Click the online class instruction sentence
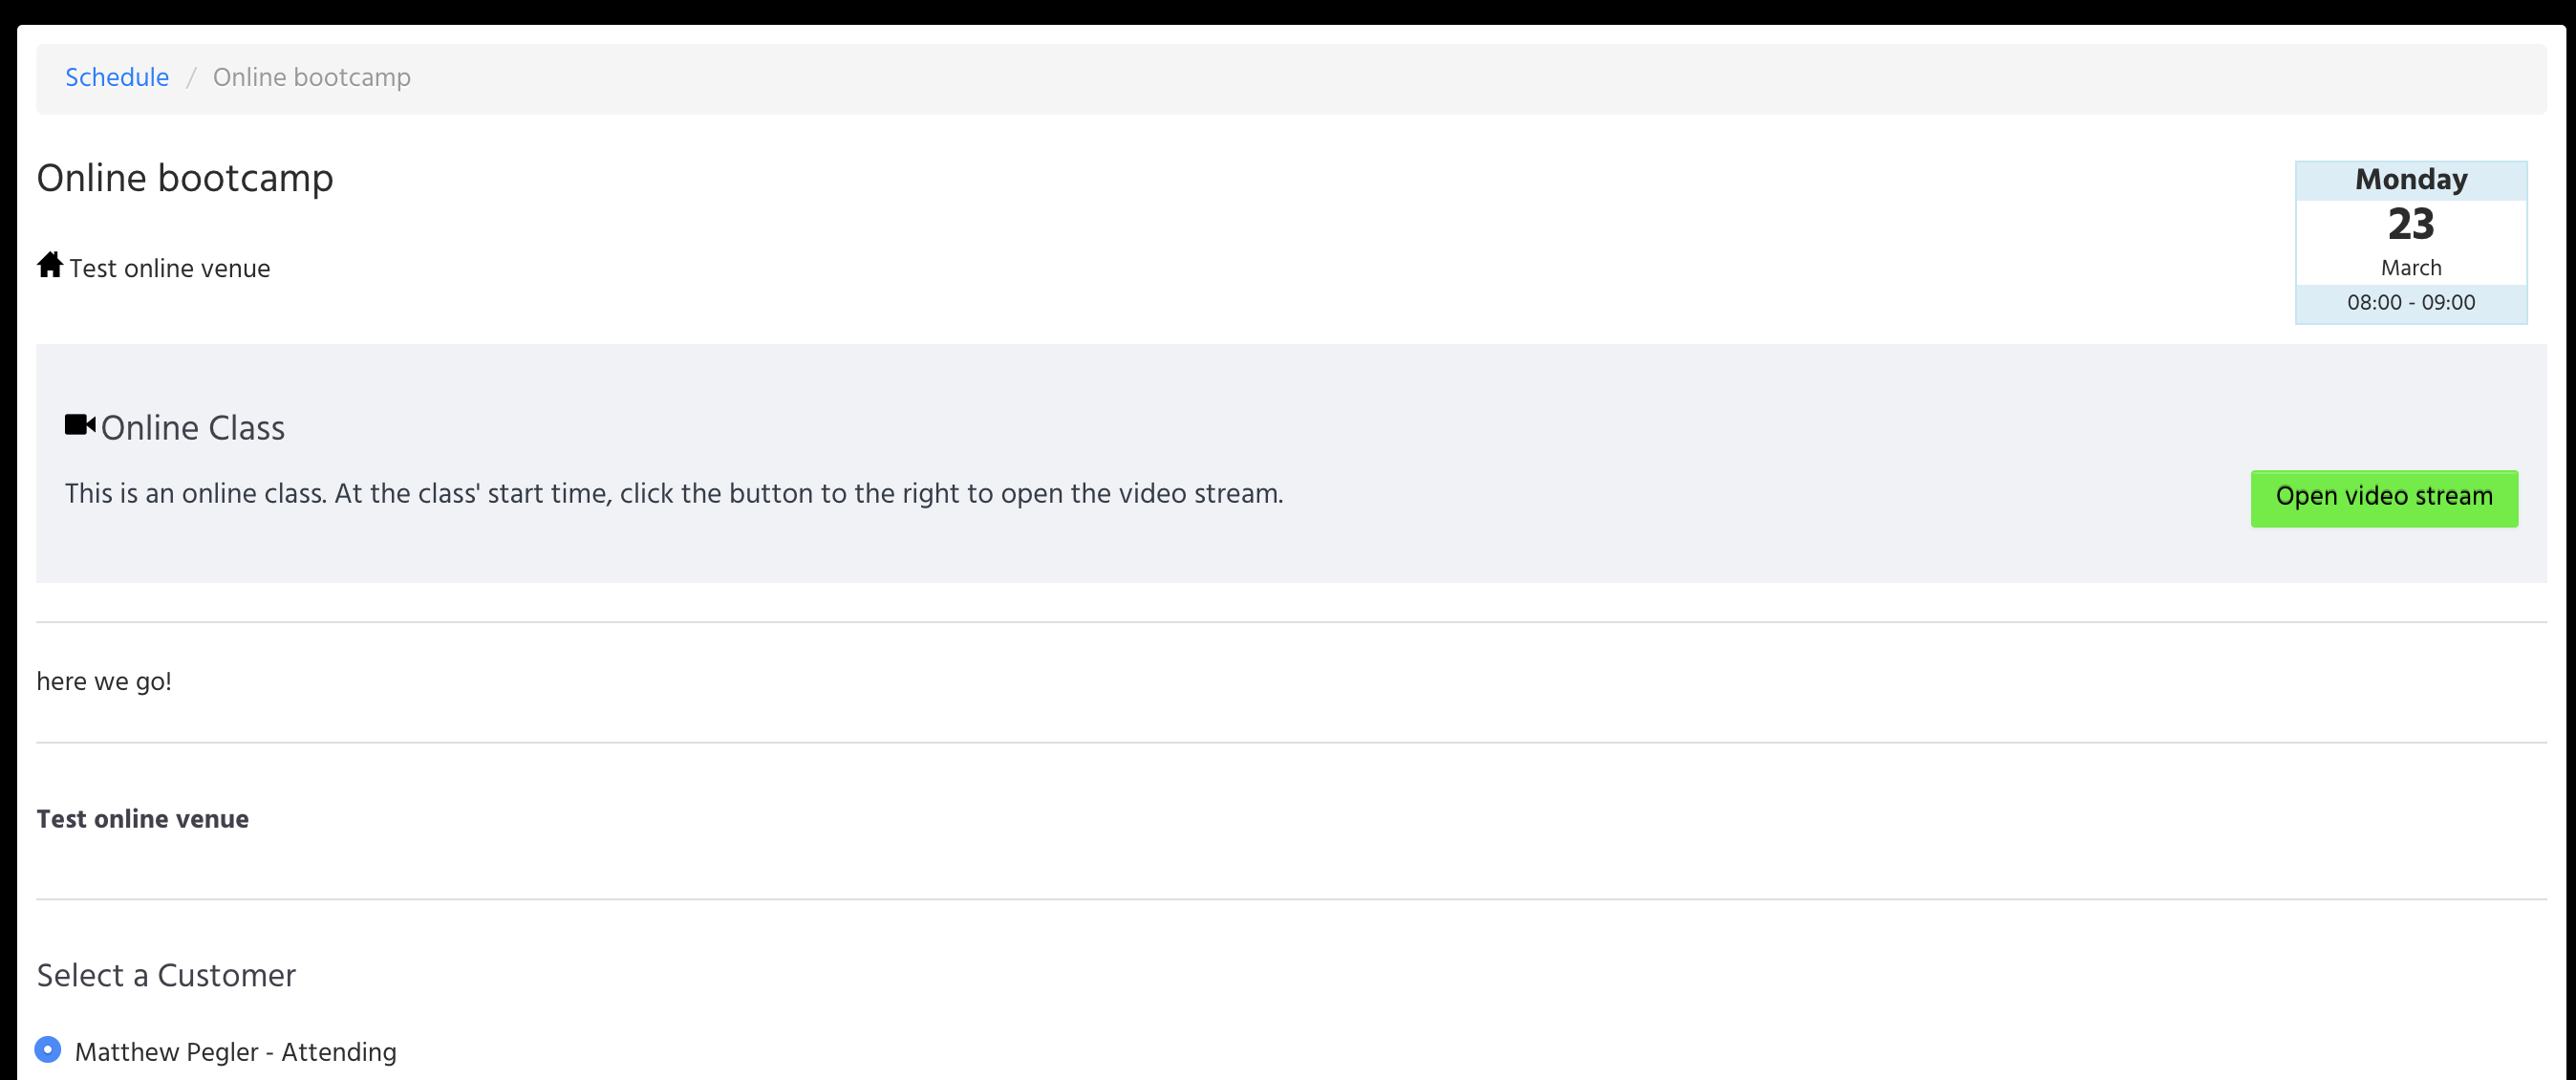Image resolution: width=2576 pixels, height=1080 pixels. point(674,494)
